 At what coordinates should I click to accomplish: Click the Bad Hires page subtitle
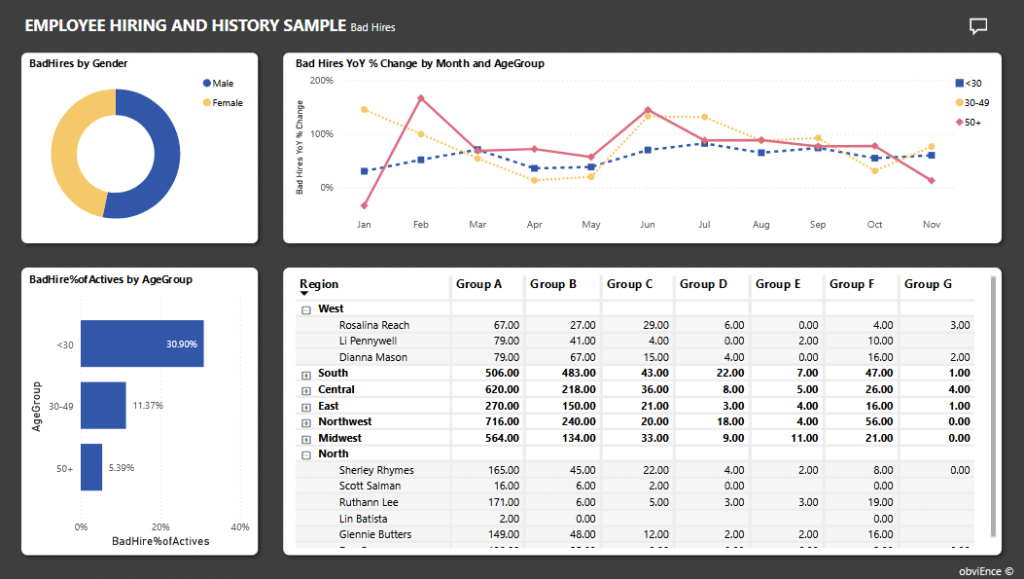(373, 27)
